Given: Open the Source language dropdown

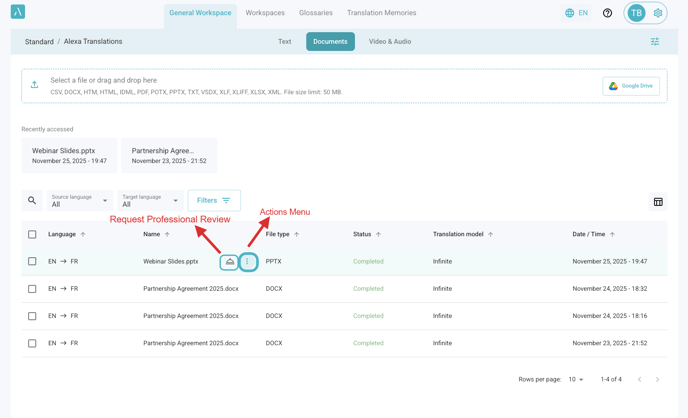Looking at the screenshot, I should pos(80,201).
